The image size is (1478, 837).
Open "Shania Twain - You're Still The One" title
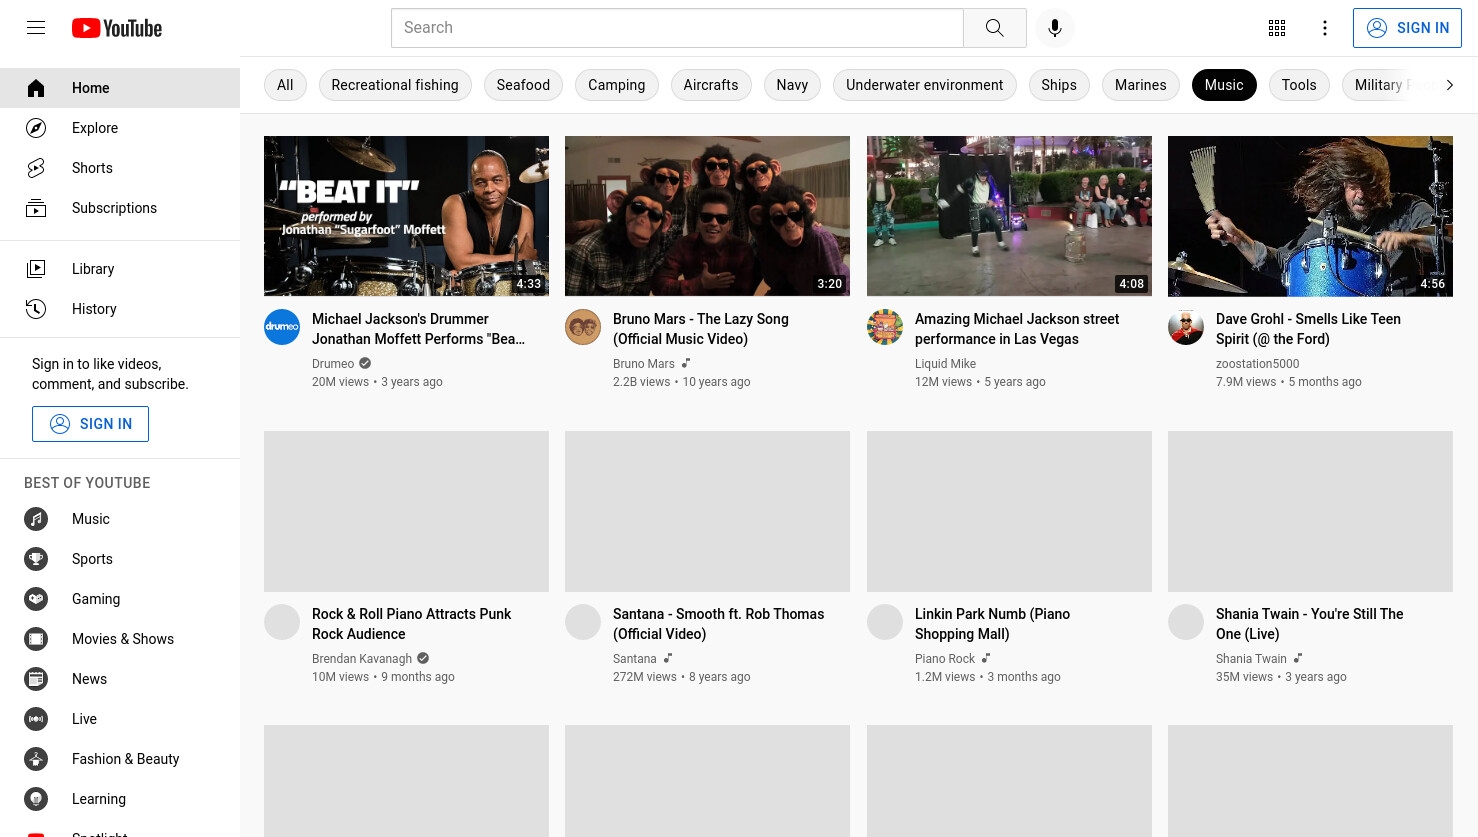pyautogui.click(x=1309, y=624)
